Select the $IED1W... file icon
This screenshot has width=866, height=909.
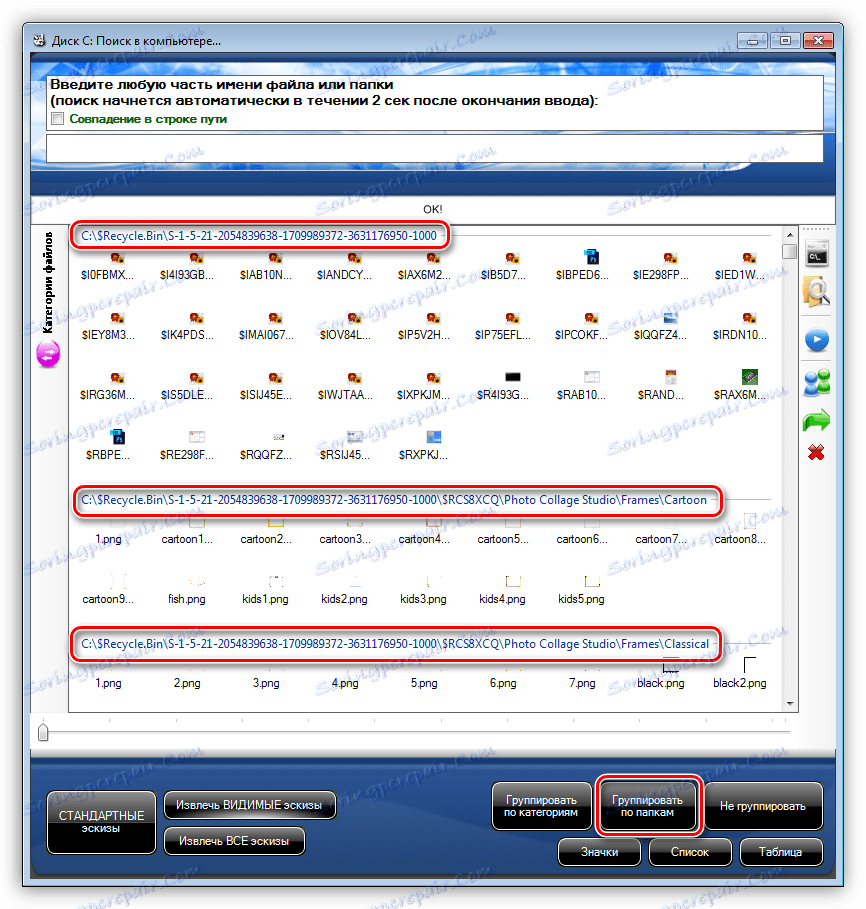point(749,258)
